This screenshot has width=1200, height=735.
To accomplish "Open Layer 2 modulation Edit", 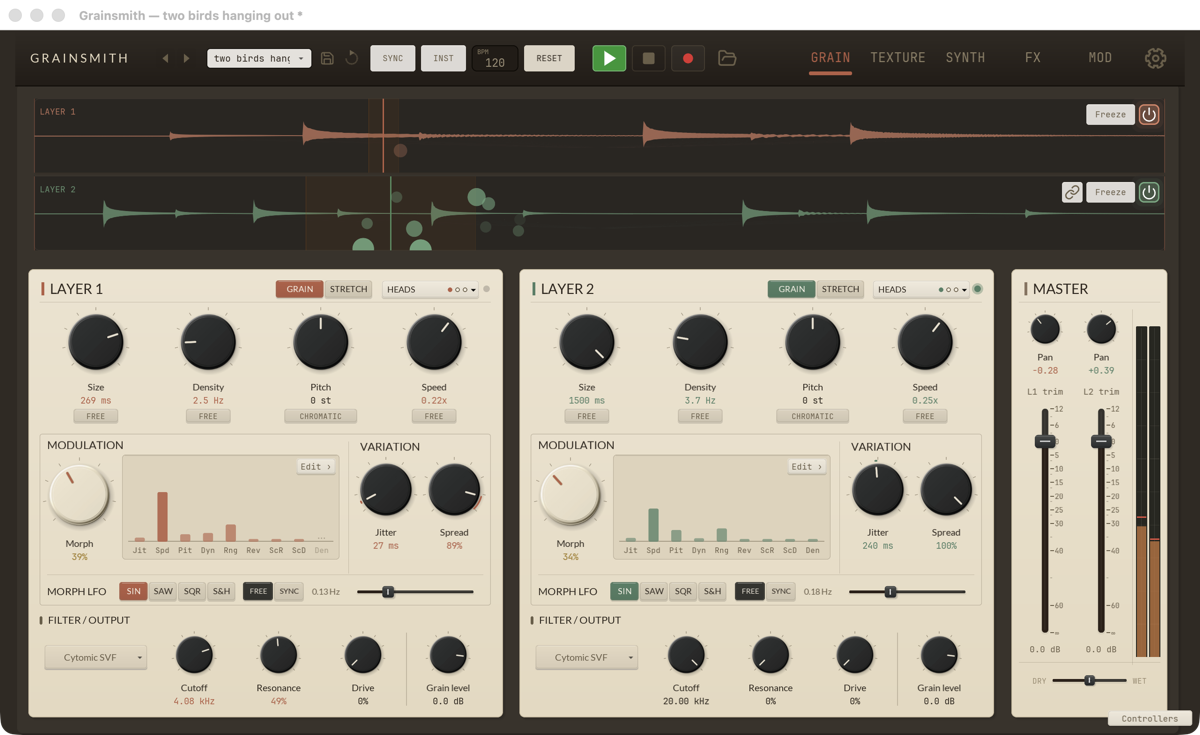I will [807, 466].
